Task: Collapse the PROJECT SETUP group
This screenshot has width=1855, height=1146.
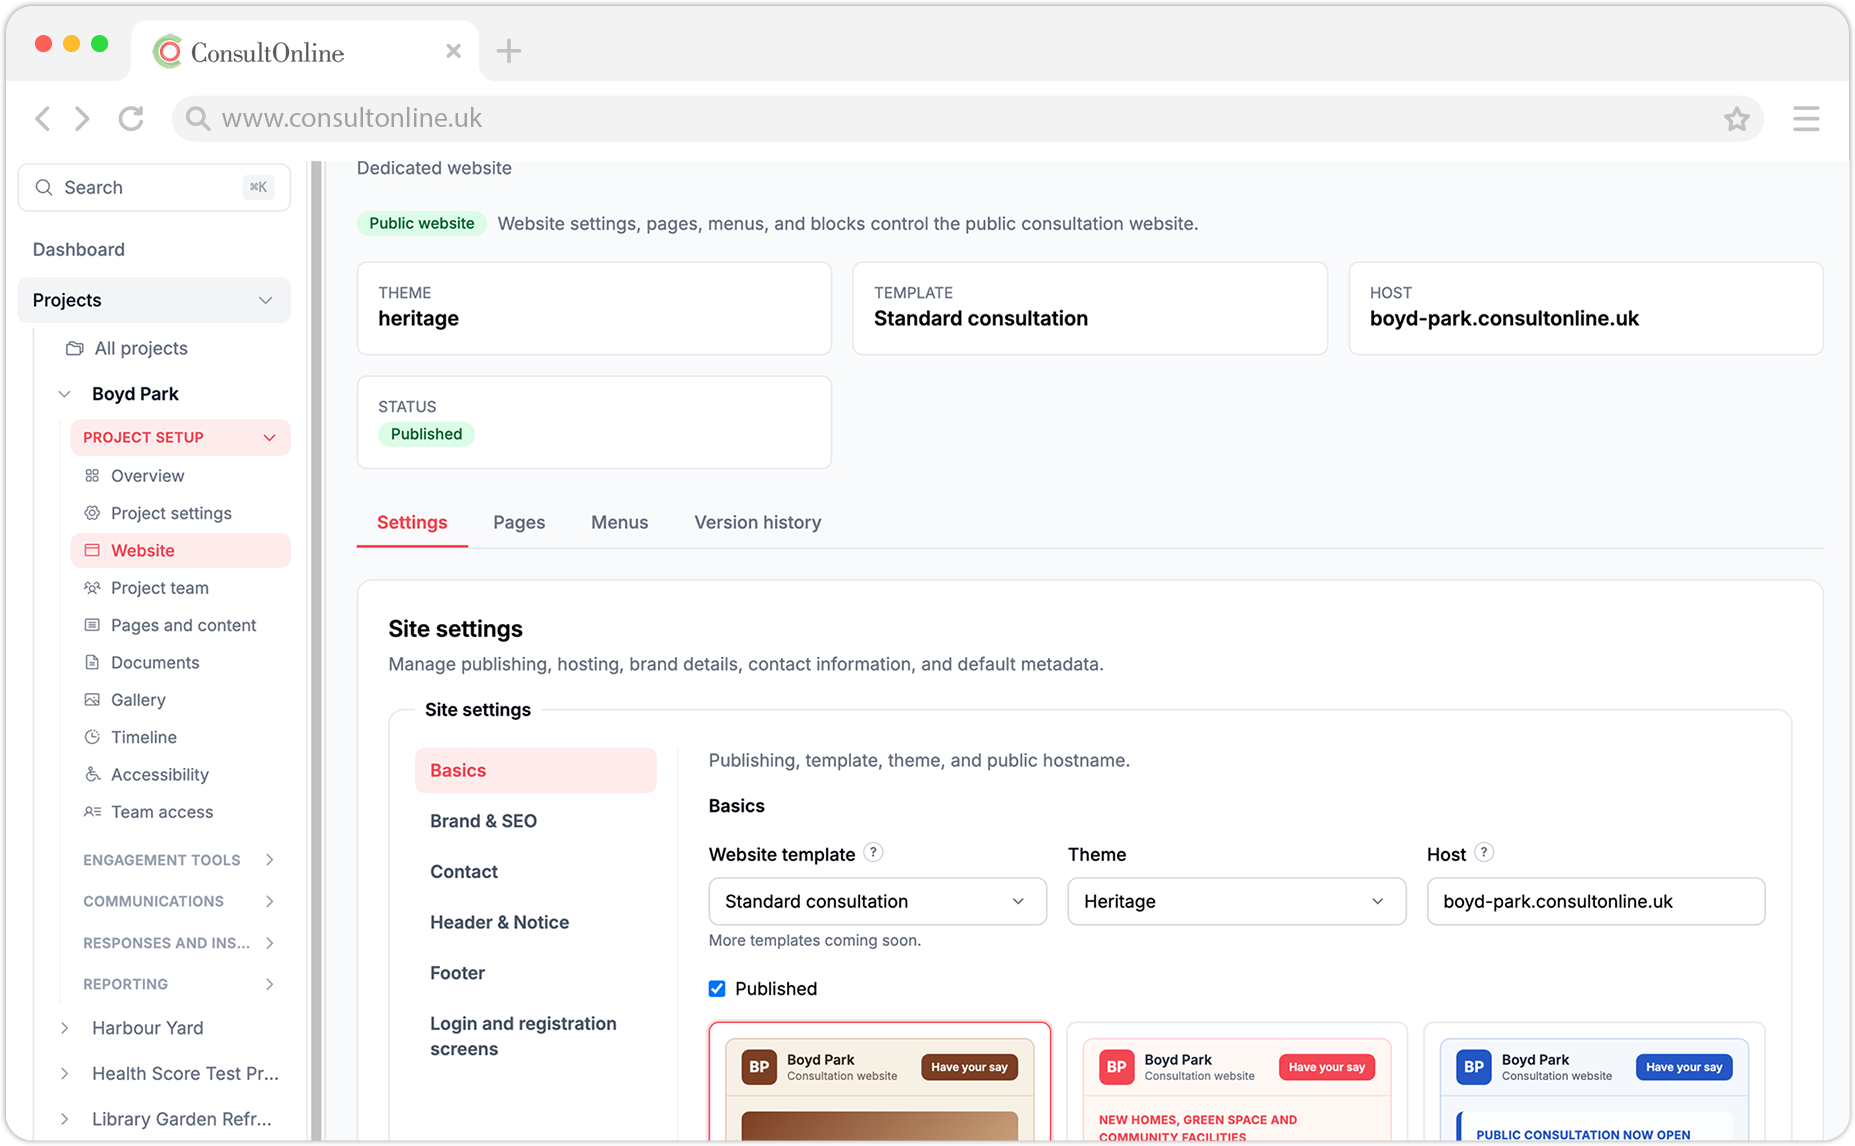Action: (x=269, y=438)
